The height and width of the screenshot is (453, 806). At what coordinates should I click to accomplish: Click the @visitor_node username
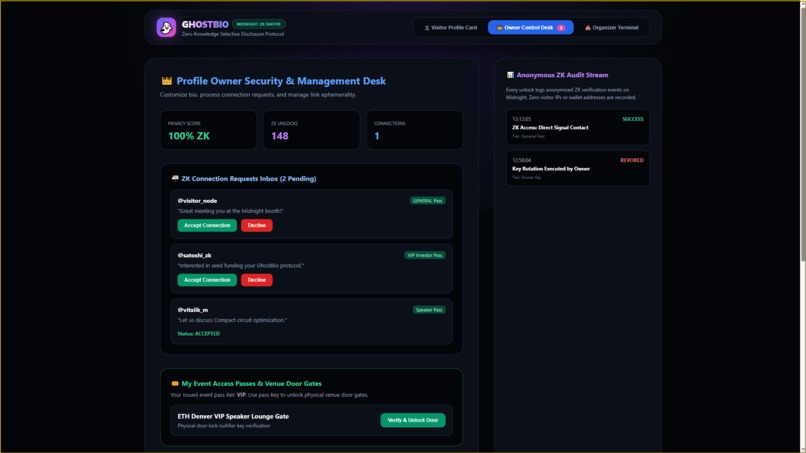[197, 201]
